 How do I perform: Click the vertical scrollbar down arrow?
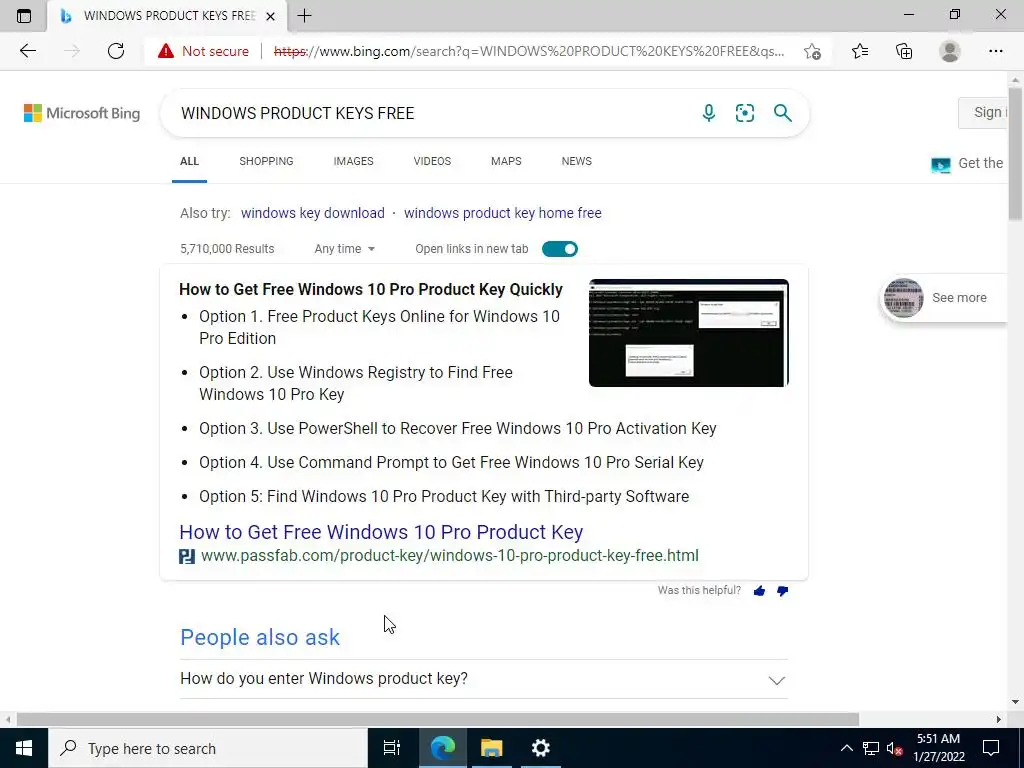click(x=1016, y=702)
